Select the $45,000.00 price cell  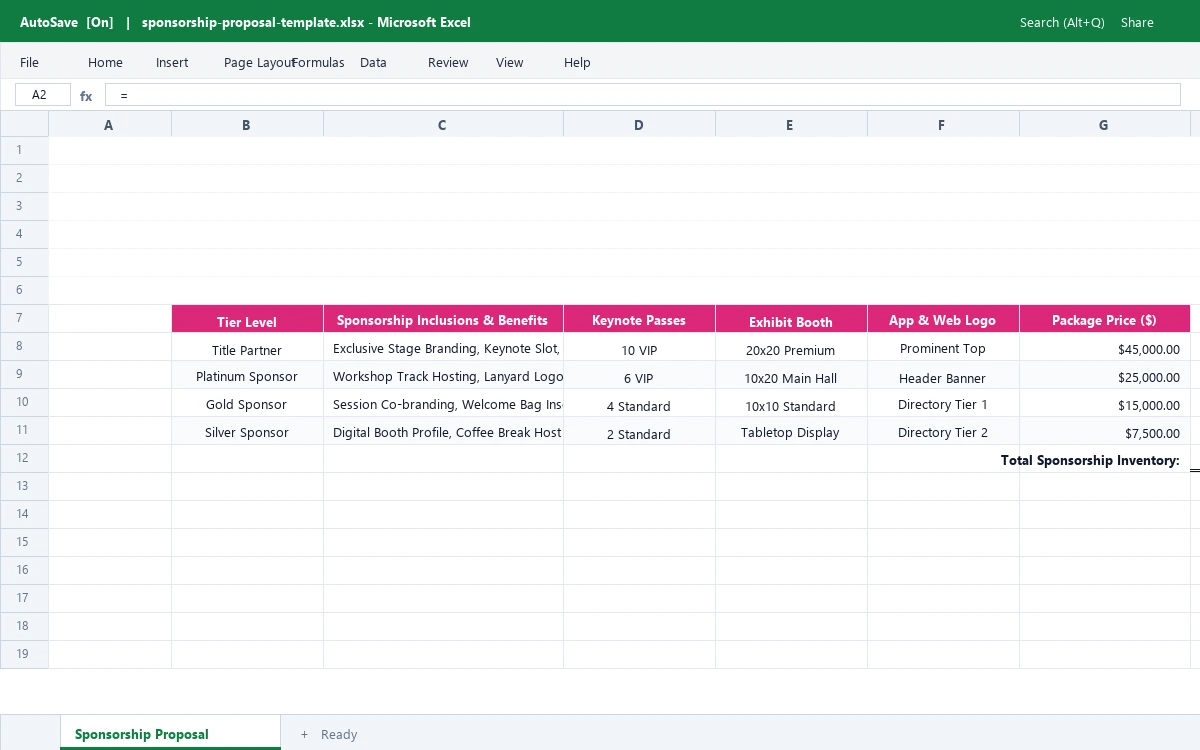(x=1105, y=347)
